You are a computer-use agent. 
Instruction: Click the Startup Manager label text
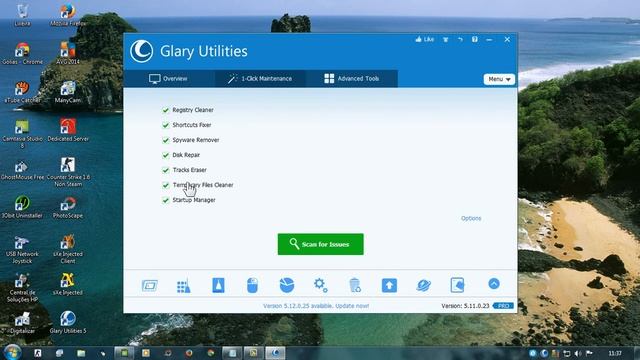(x=194, y=200)
